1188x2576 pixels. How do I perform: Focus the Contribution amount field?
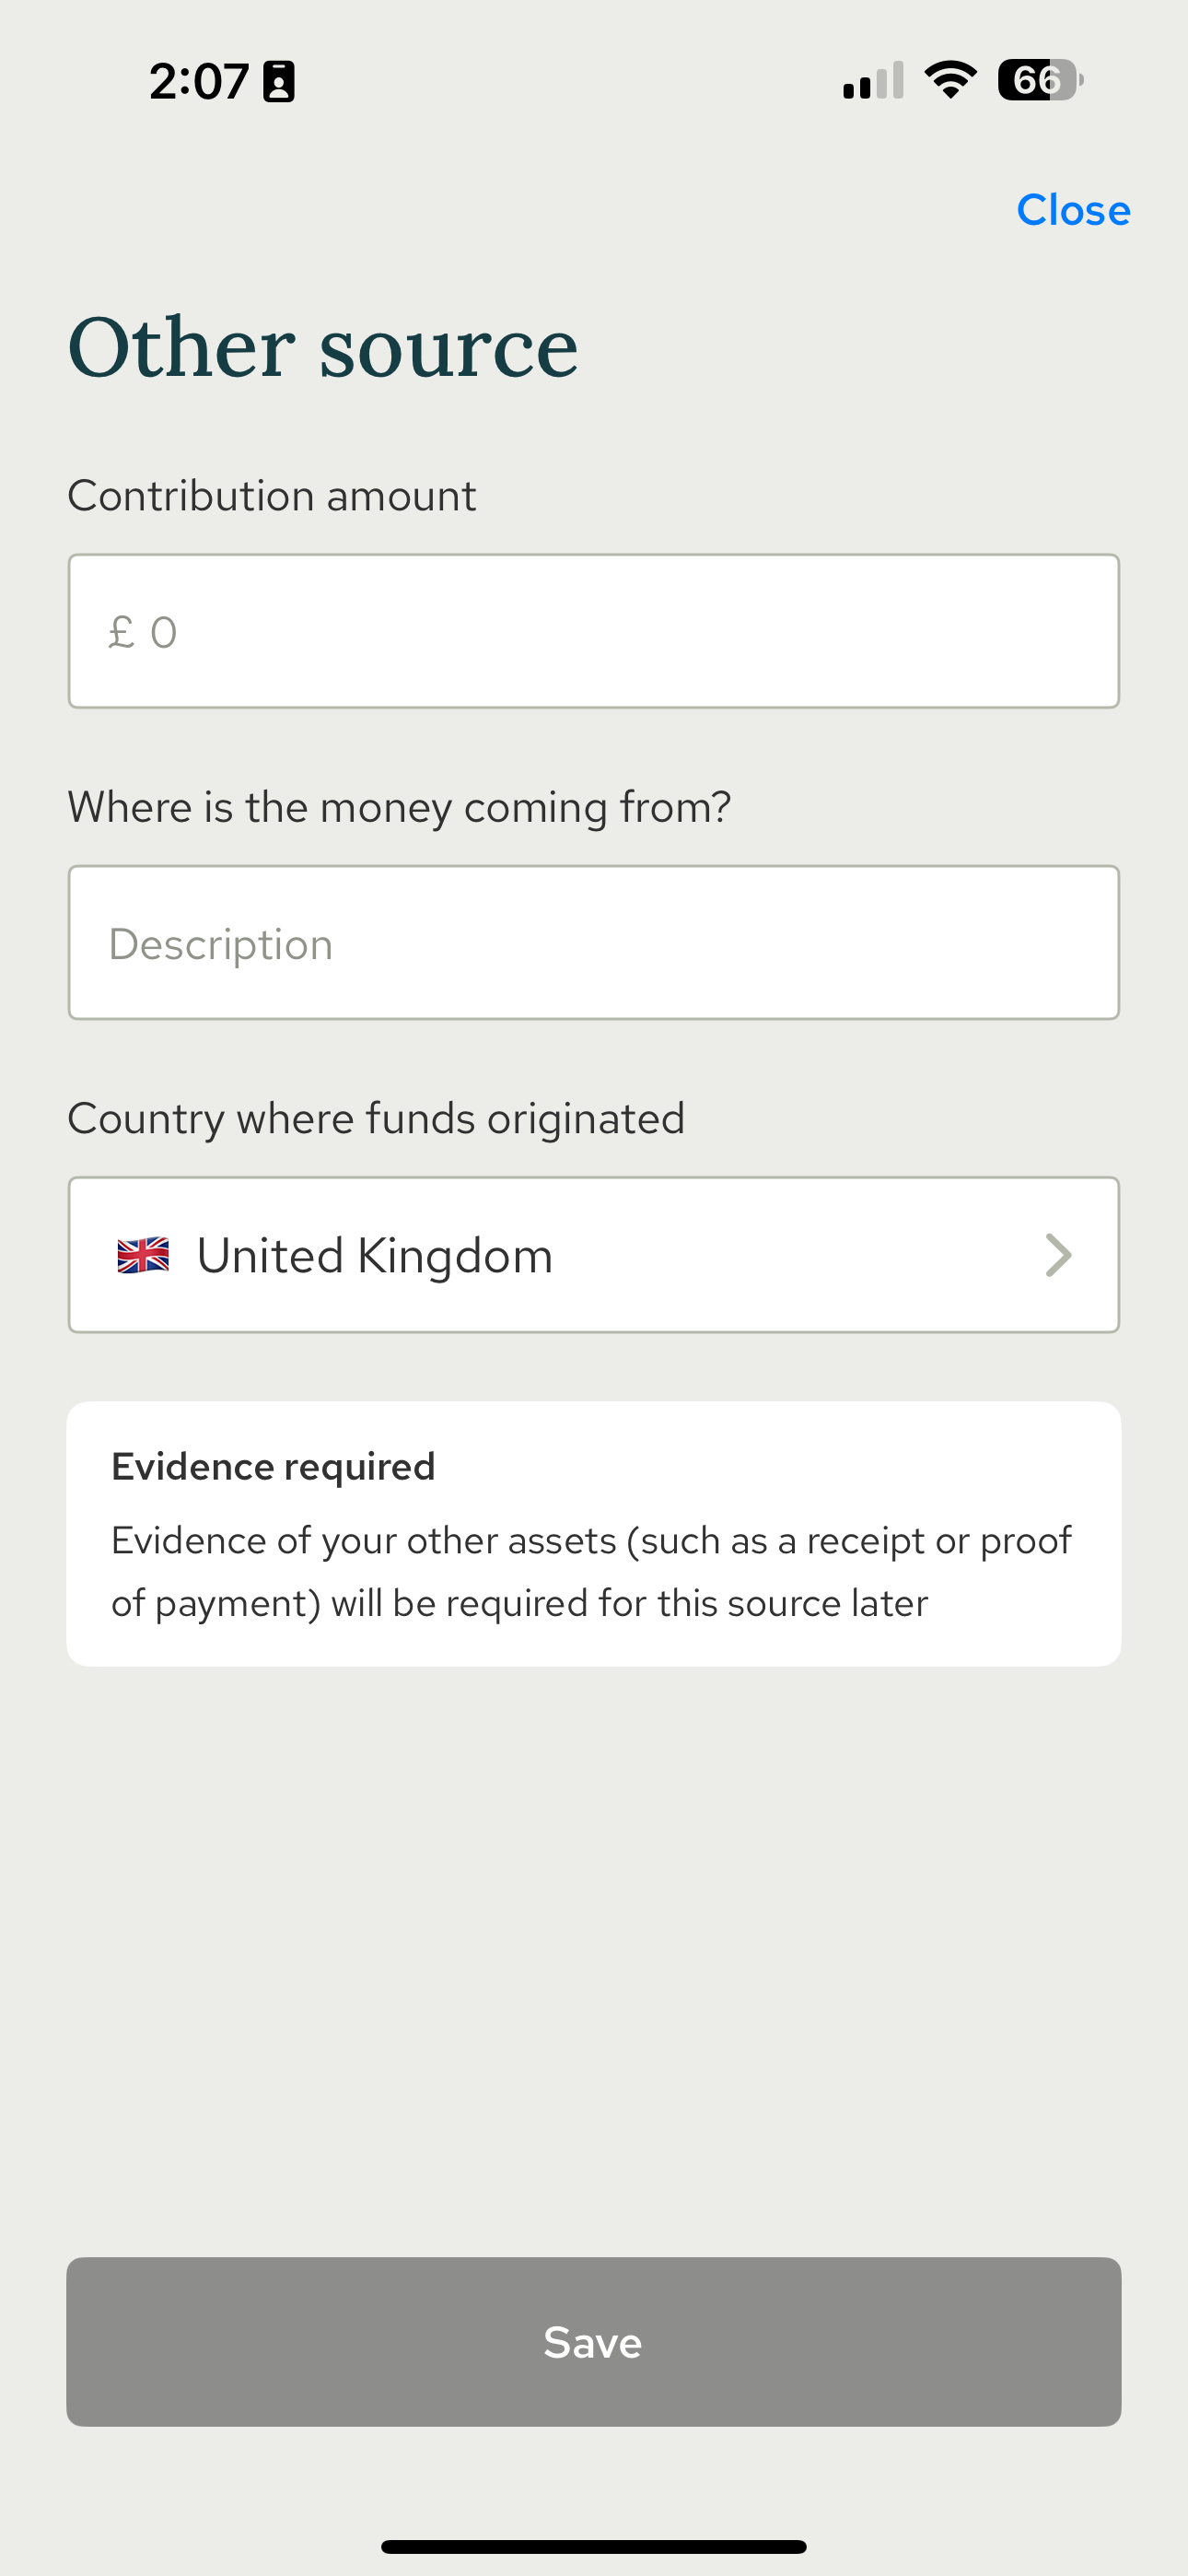(594, 631)
